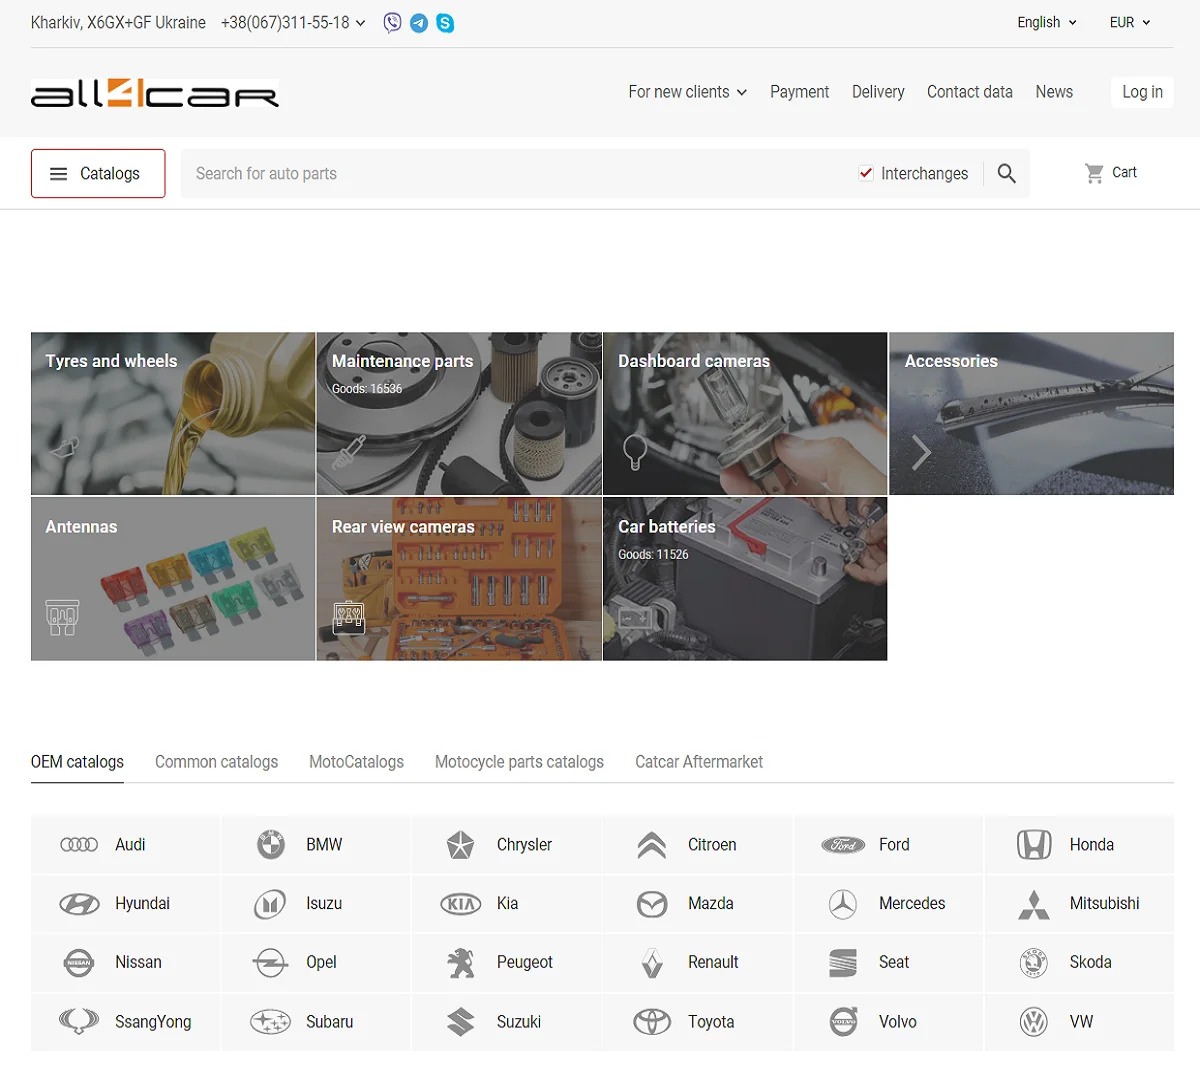The height and width of the screenshot is (1080, 1200).
Task: Open the Catcar Aftermarket tab
Action: click(x=698, y=761)
